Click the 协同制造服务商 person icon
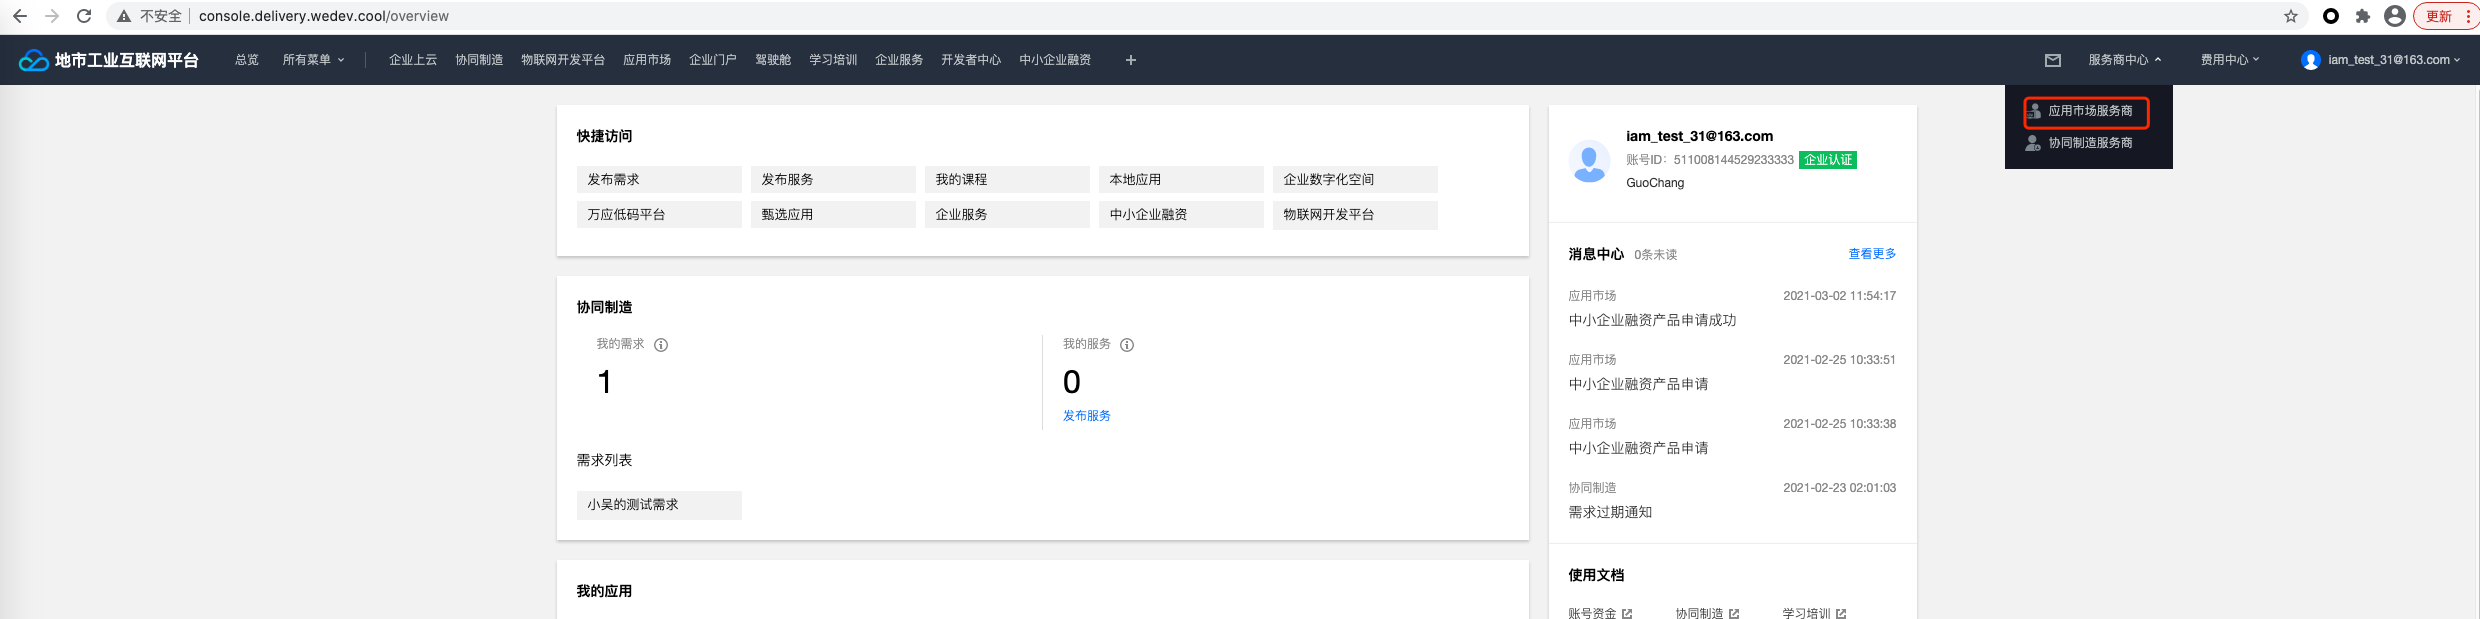The height and width of the screenshot is (619, 2480). [x=2033, y=143]
